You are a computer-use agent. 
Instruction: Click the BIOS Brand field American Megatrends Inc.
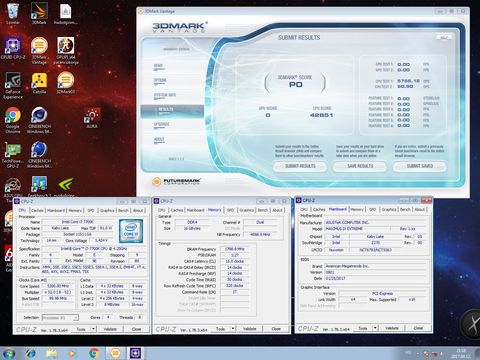[x=375, y=266]
